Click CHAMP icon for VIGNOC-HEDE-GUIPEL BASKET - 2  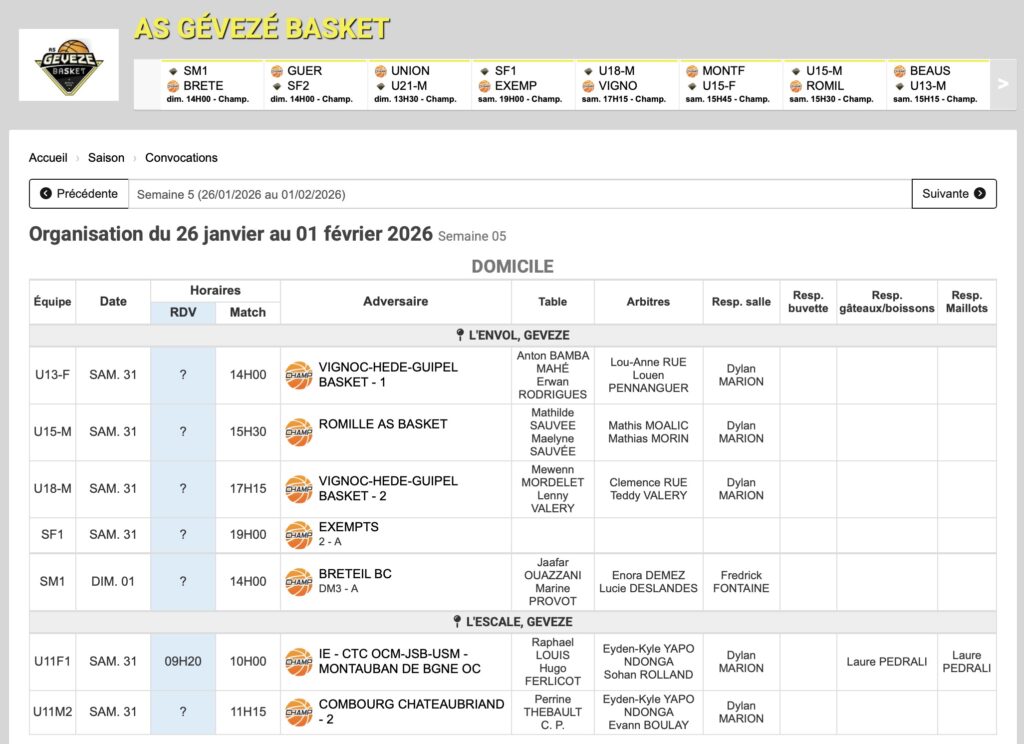[298, 489]
